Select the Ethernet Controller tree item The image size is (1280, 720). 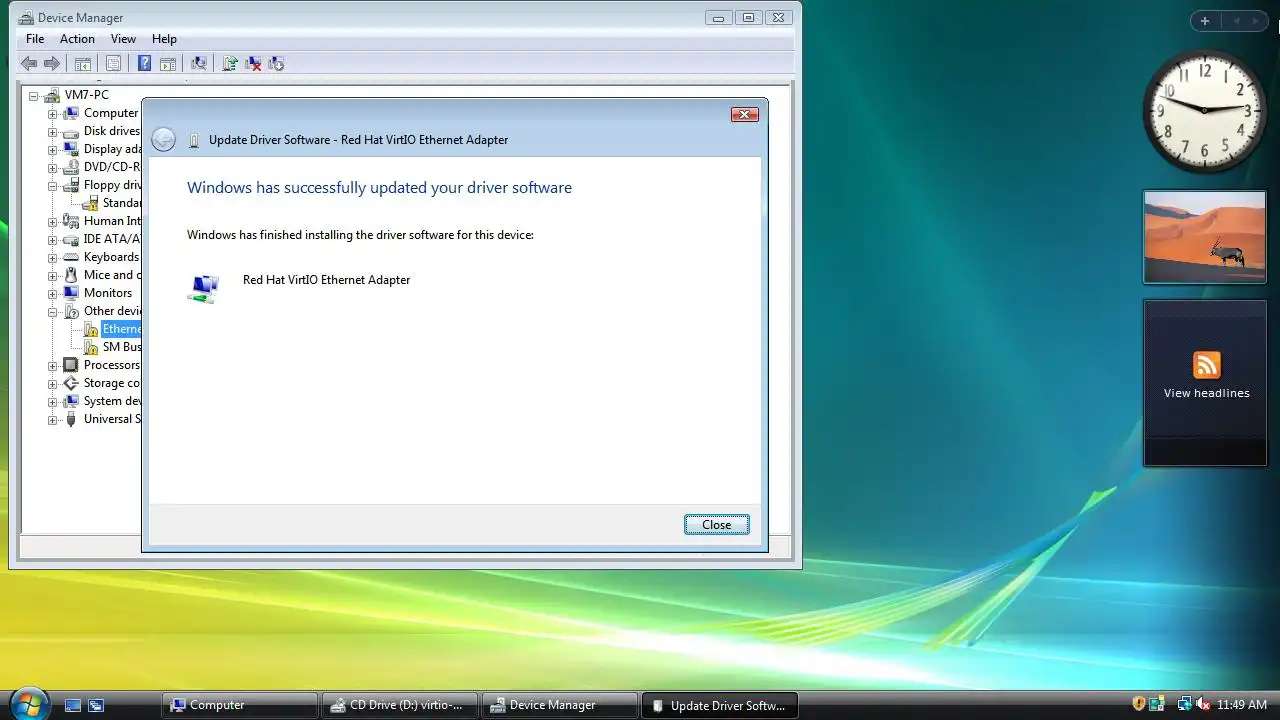click(x=122, y=329)
